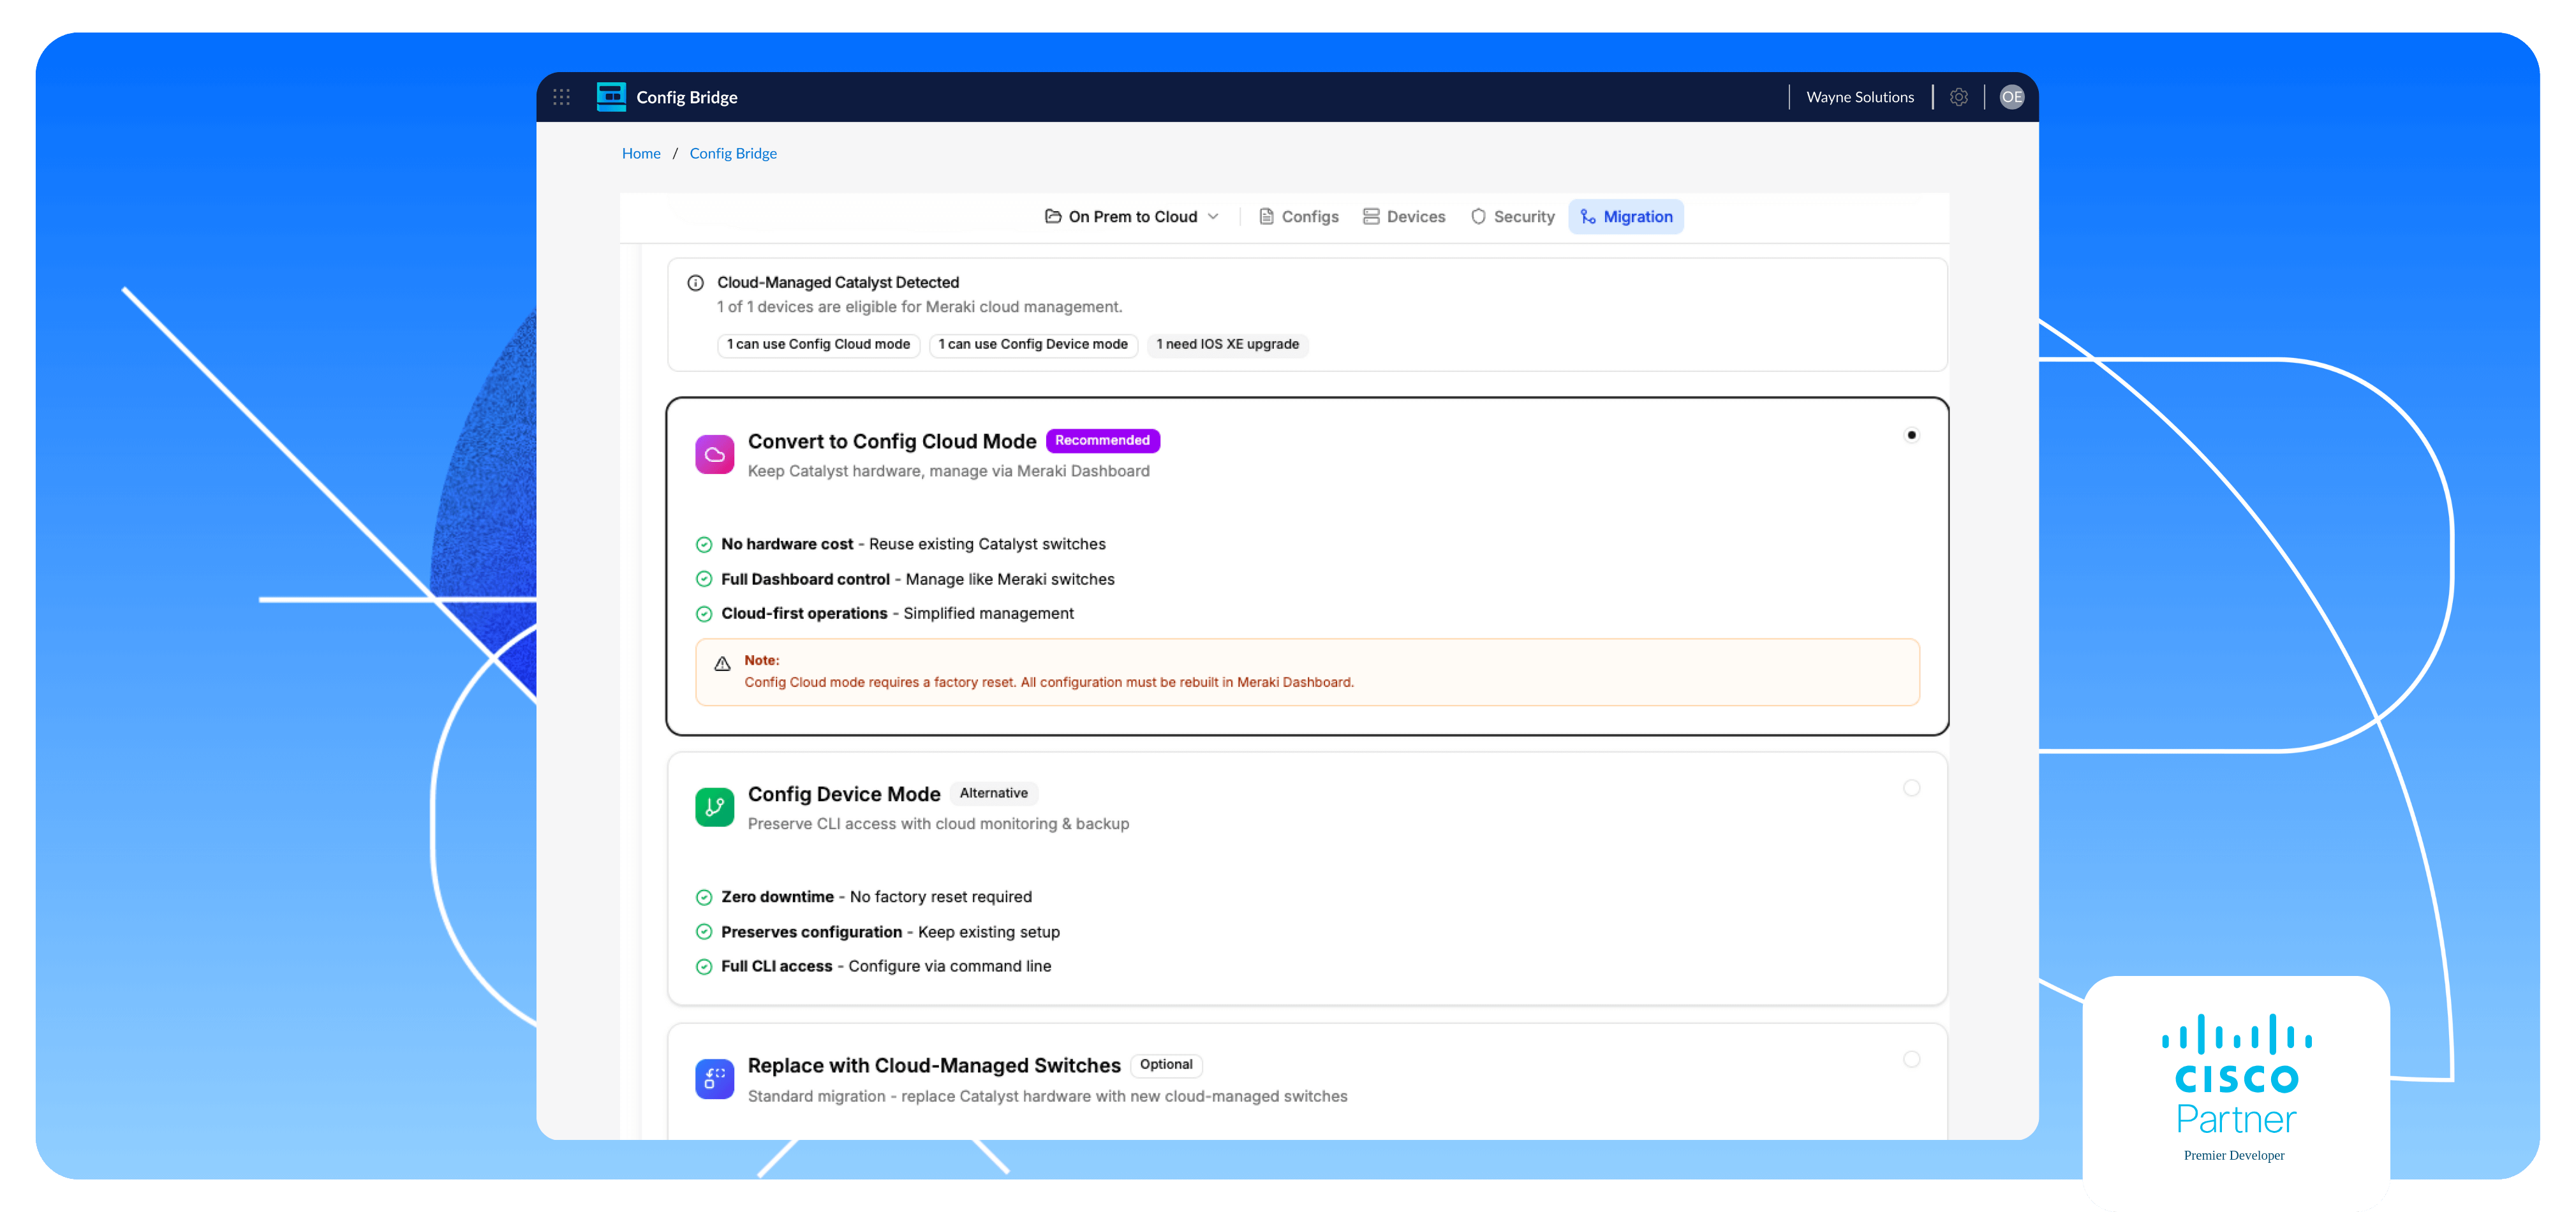2576x1212 pixels.
Task: Navigate to Home via the breadcrumb link
Action: click(x=641, y=153)
